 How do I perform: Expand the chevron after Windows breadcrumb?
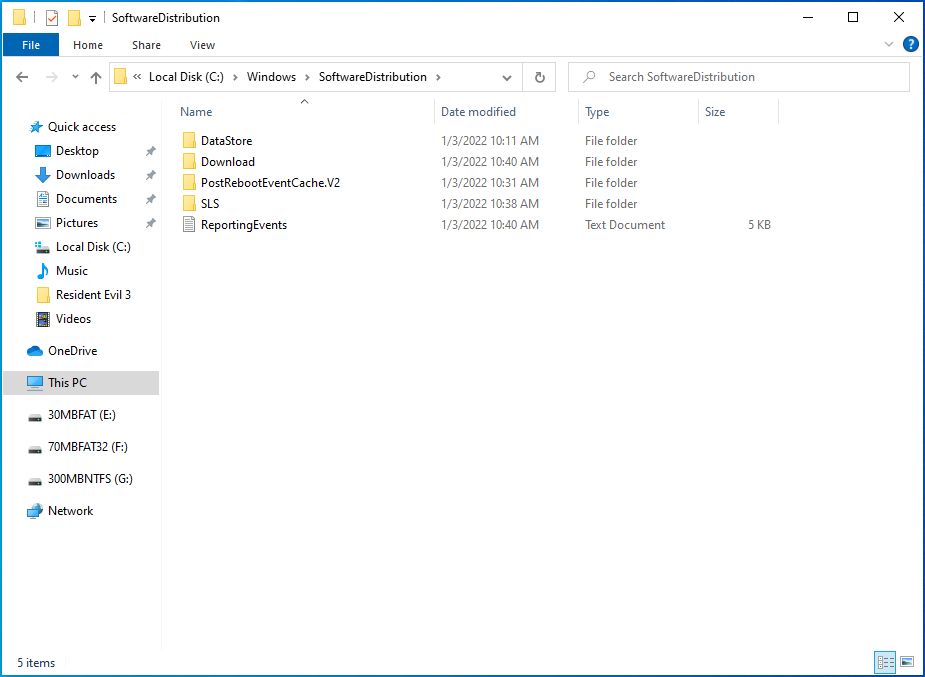(307, 77)
